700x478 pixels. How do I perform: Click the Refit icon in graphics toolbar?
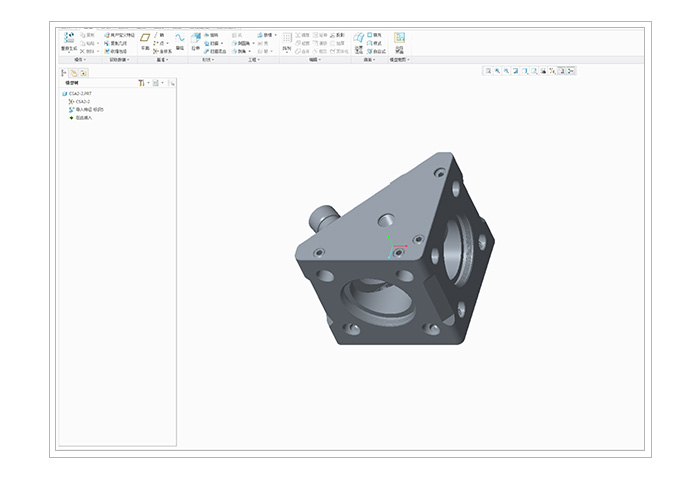(x=488, y=71)
